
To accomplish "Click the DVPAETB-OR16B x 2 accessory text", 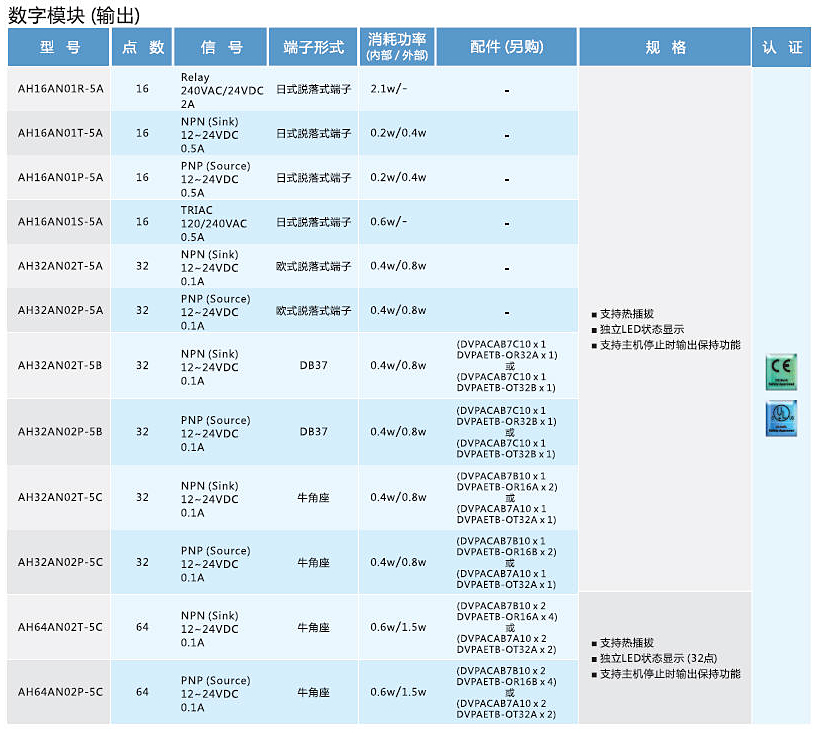I will click(506, 552).
